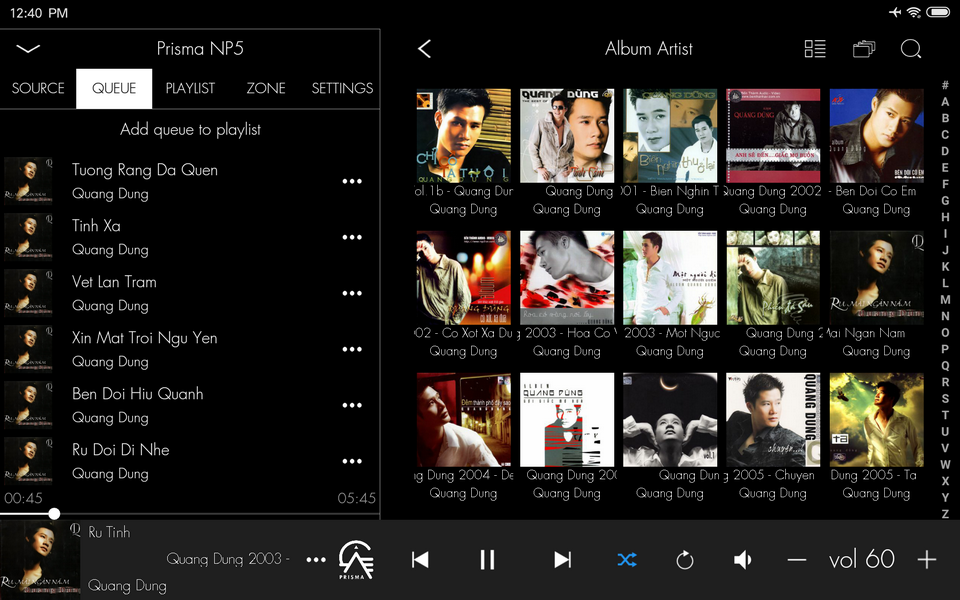
Task: Open album Co Xot Xa Dua
Action: tap(463, 278)
